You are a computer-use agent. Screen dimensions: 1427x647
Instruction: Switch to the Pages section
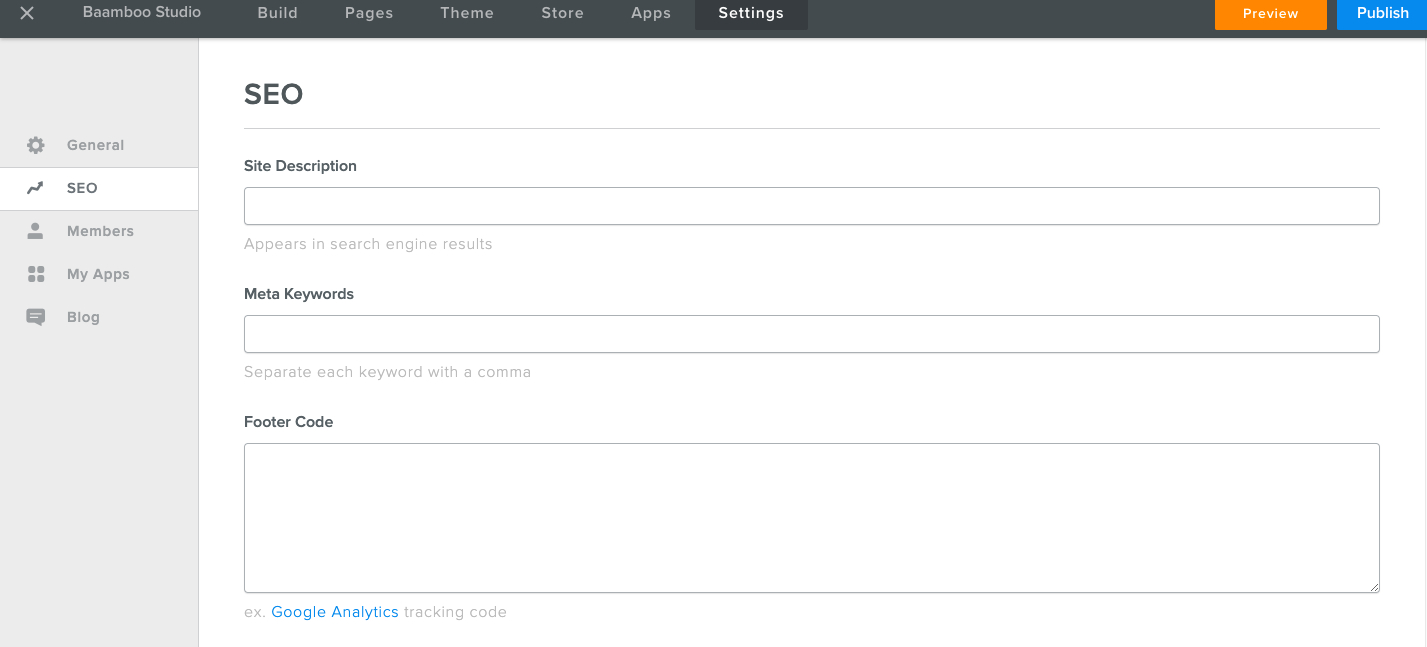pos(368,13)
